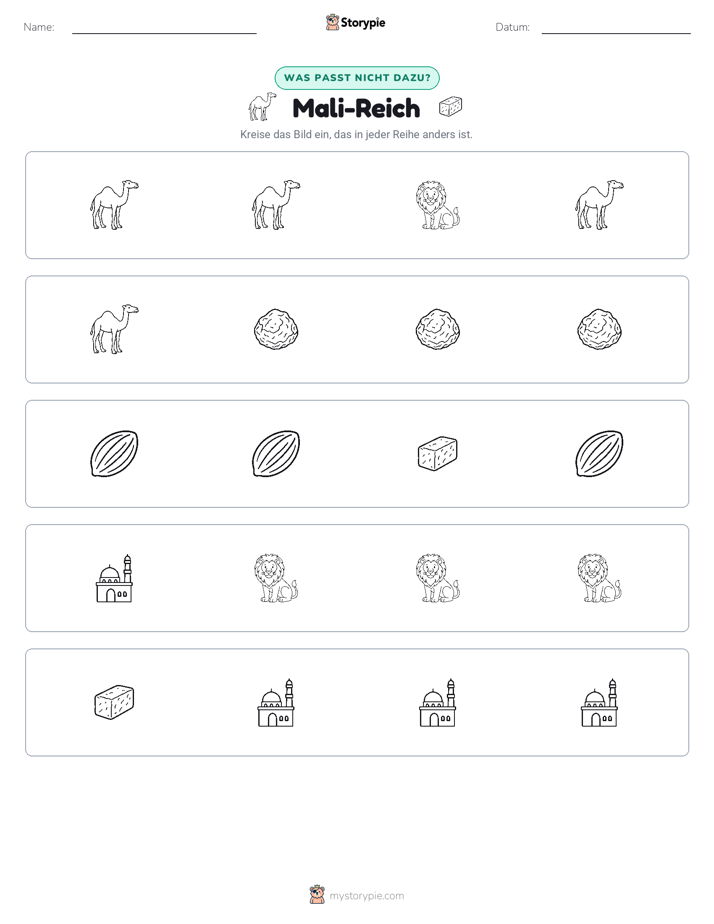The image size is (714, 924).
Task: Select the first cocoa pod in row three
Action: click(114, 453)
